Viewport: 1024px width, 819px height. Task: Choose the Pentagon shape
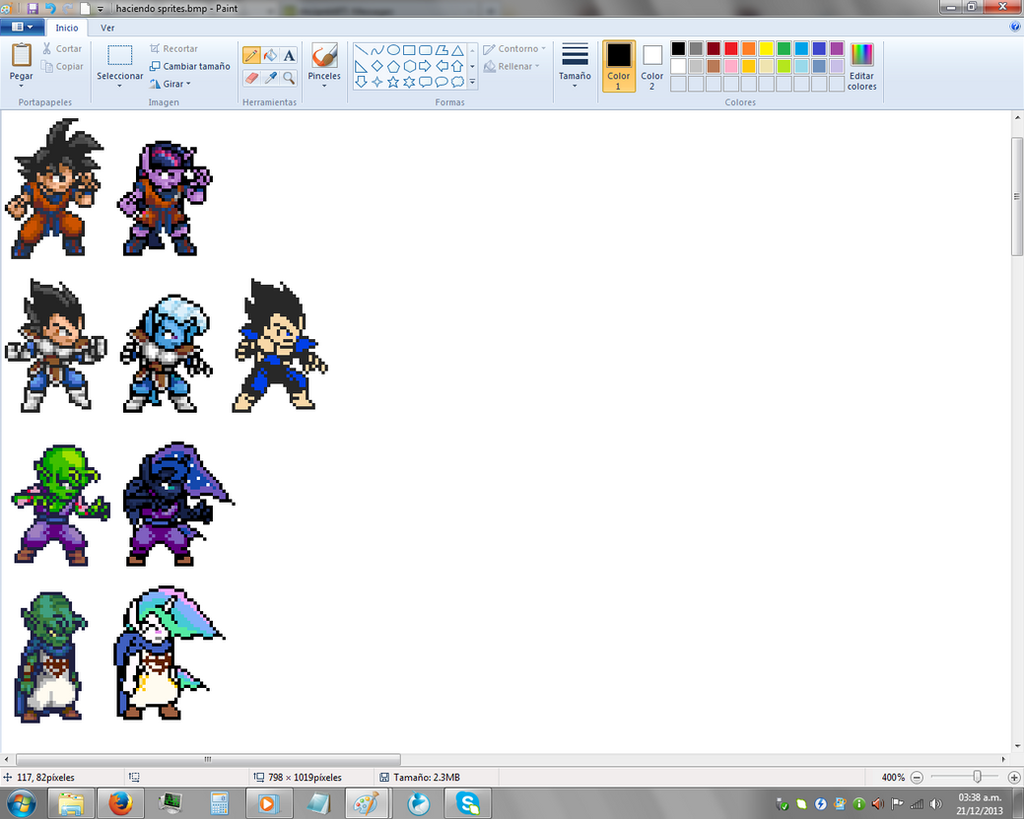[393, 66]
